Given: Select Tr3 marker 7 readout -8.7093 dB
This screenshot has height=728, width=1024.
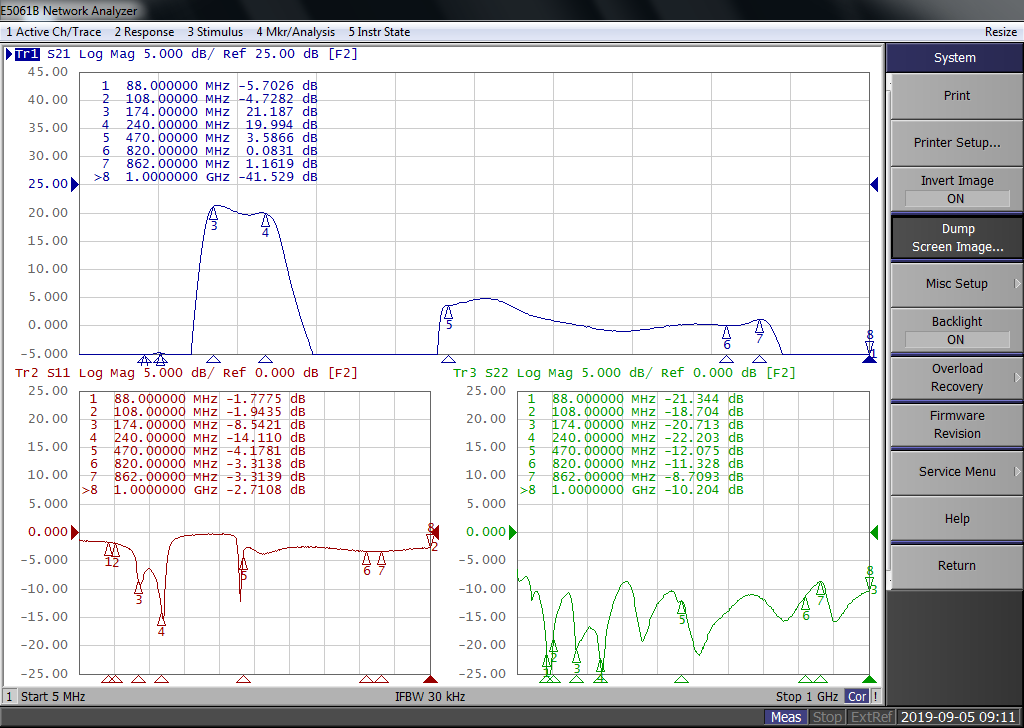Looking at the screenshot, I should point(704,477).
